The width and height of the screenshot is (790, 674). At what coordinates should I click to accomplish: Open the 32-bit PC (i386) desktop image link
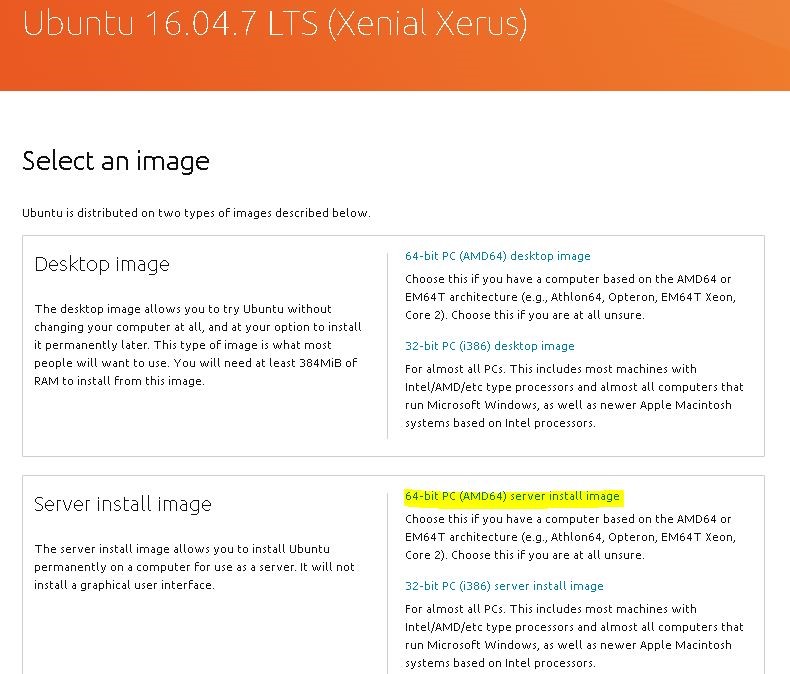[489, 346]
